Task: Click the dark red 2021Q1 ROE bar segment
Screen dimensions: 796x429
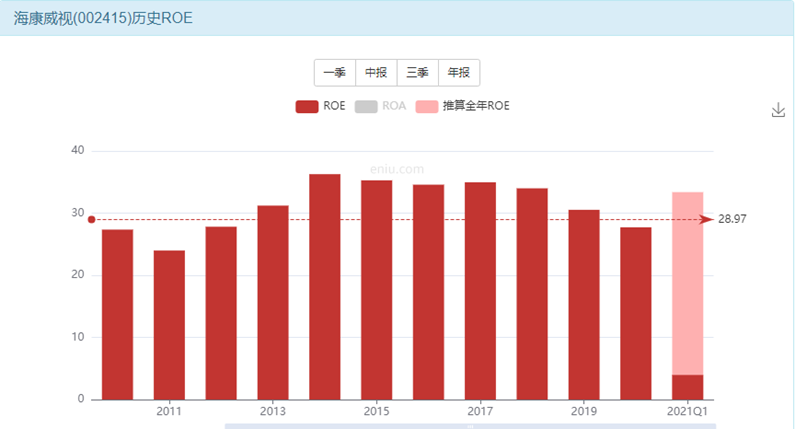Action: pyautogui.click(x=687, y=387)
